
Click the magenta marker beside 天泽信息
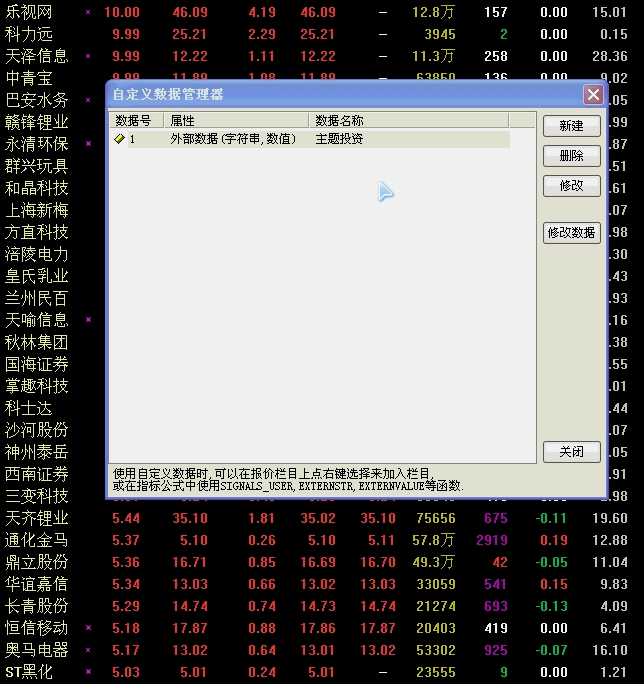[x=88, y=56]
